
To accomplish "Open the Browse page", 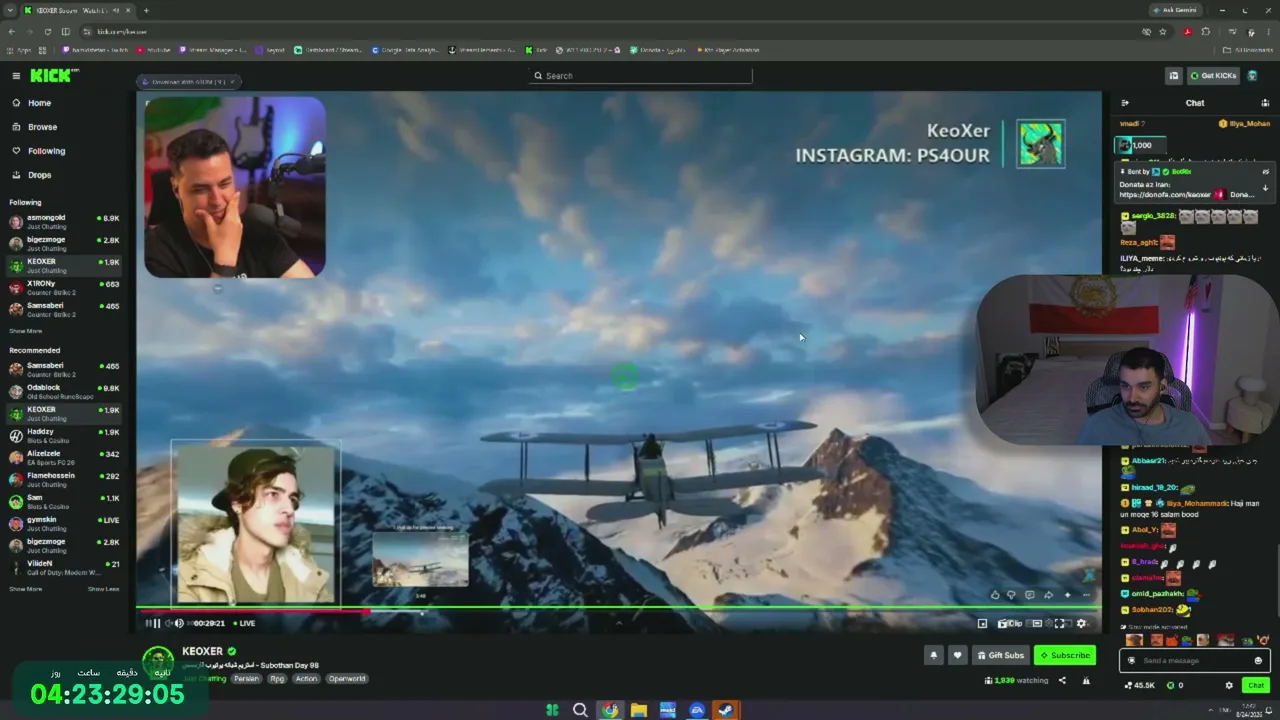I will point(42,127).
